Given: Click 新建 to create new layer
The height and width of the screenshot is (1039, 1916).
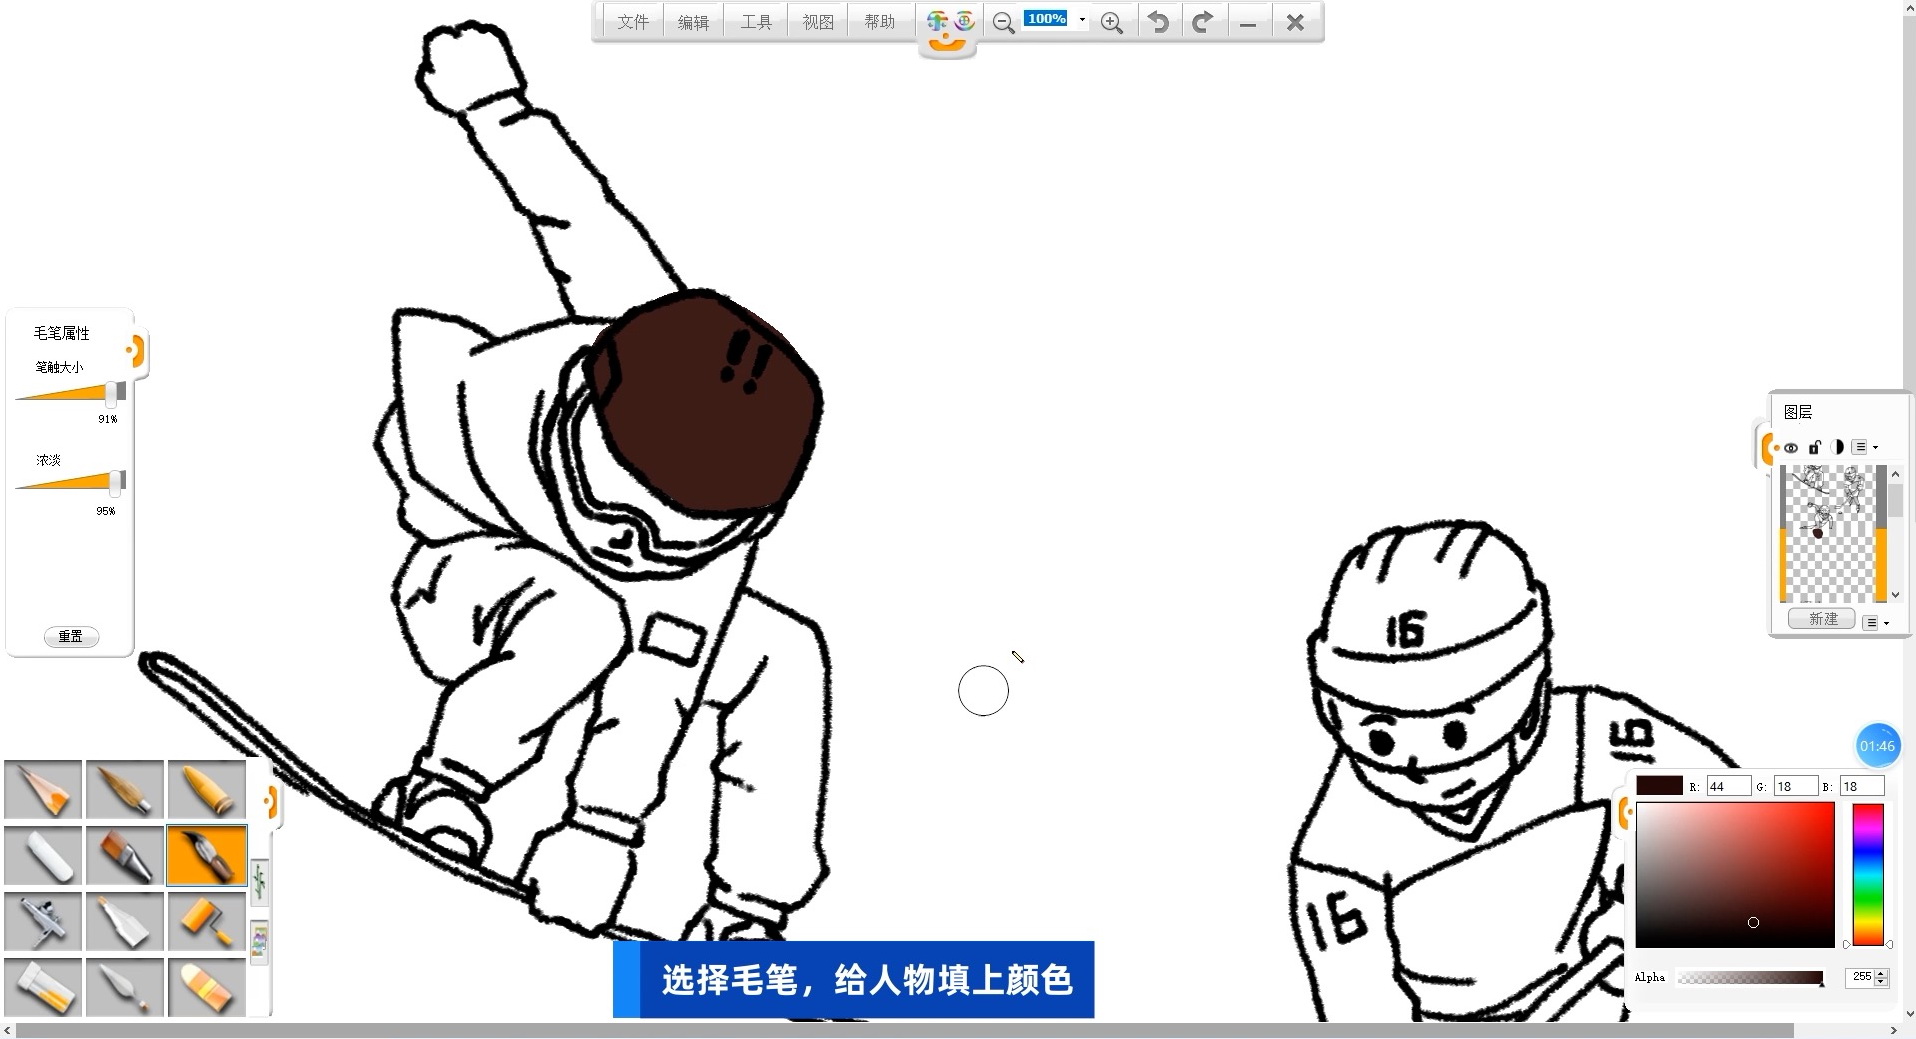Looking at the screenshot, I should 1822,619.
